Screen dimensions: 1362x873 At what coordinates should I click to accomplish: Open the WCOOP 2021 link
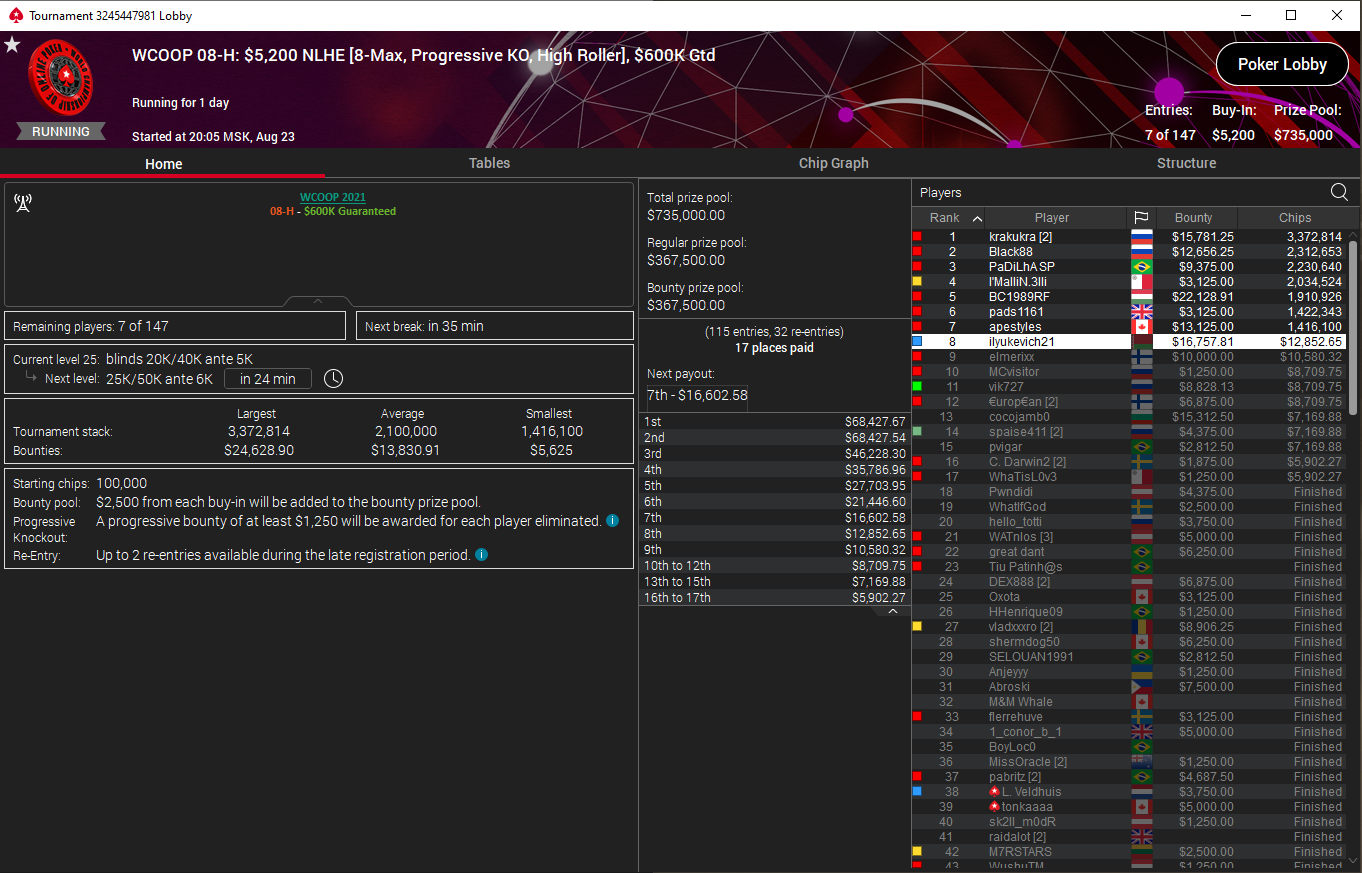coord(333,197)
